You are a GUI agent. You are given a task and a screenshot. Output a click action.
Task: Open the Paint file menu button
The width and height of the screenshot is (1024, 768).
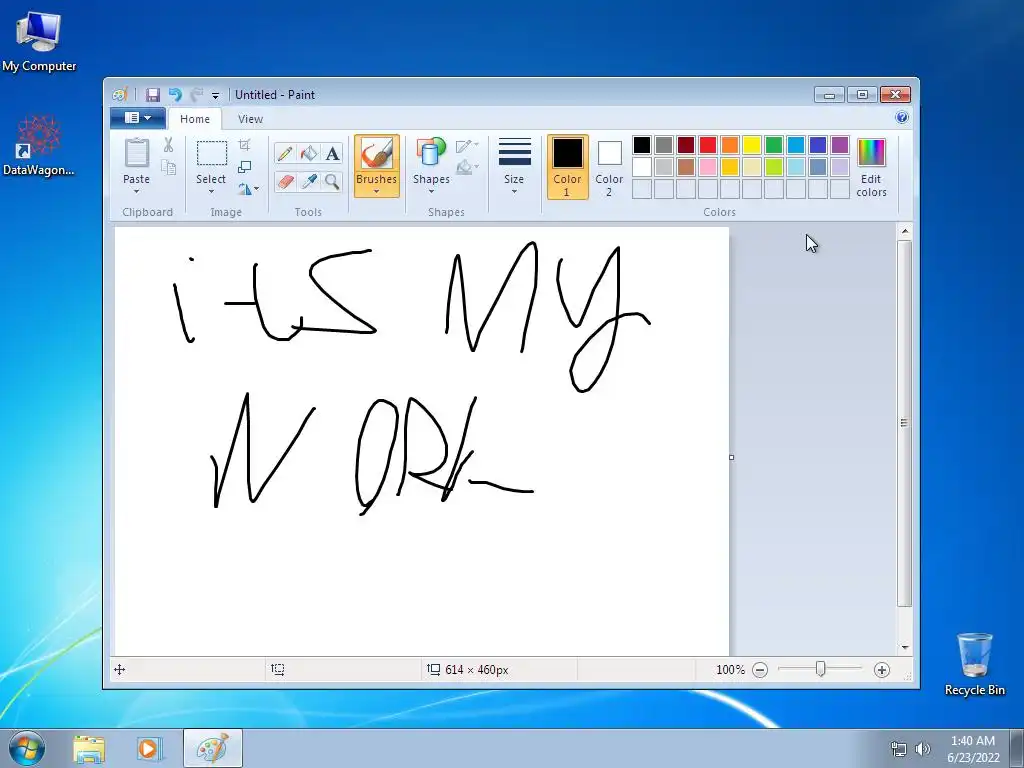click(x=138, y=118)
